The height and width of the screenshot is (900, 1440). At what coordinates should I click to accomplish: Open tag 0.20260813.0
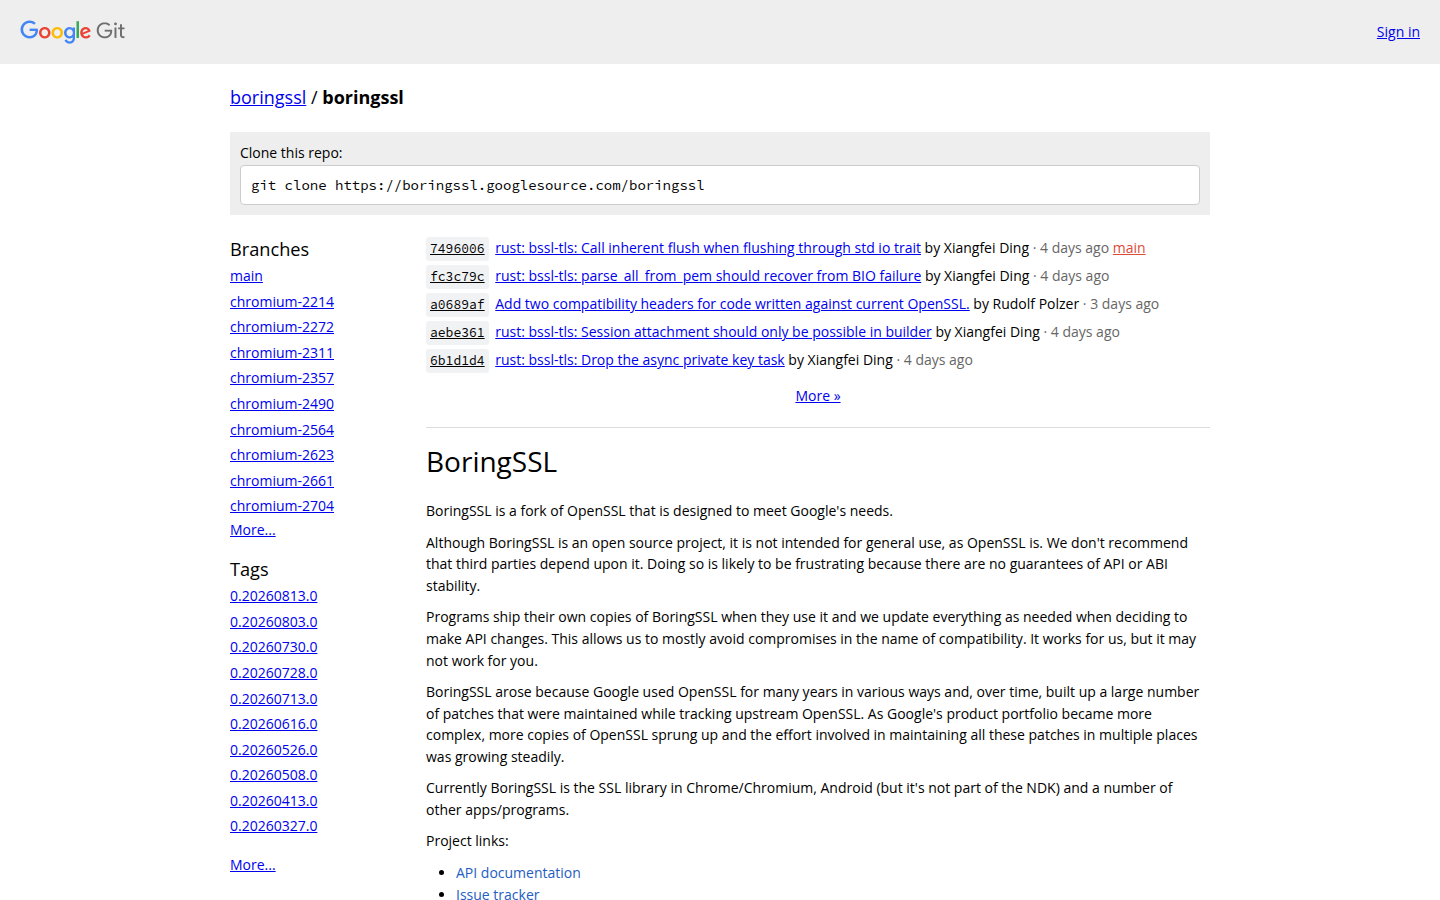[274, 596]
